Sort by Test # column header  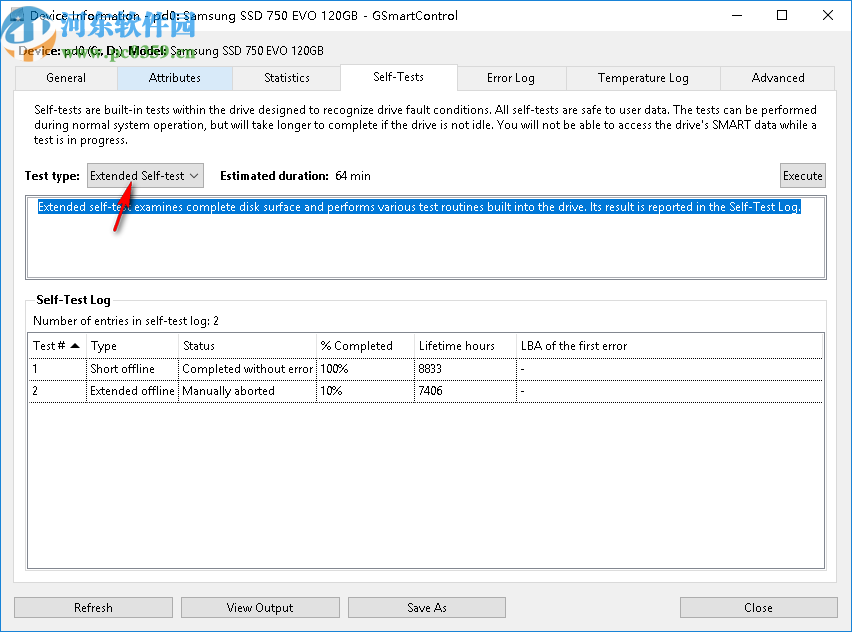57,346
